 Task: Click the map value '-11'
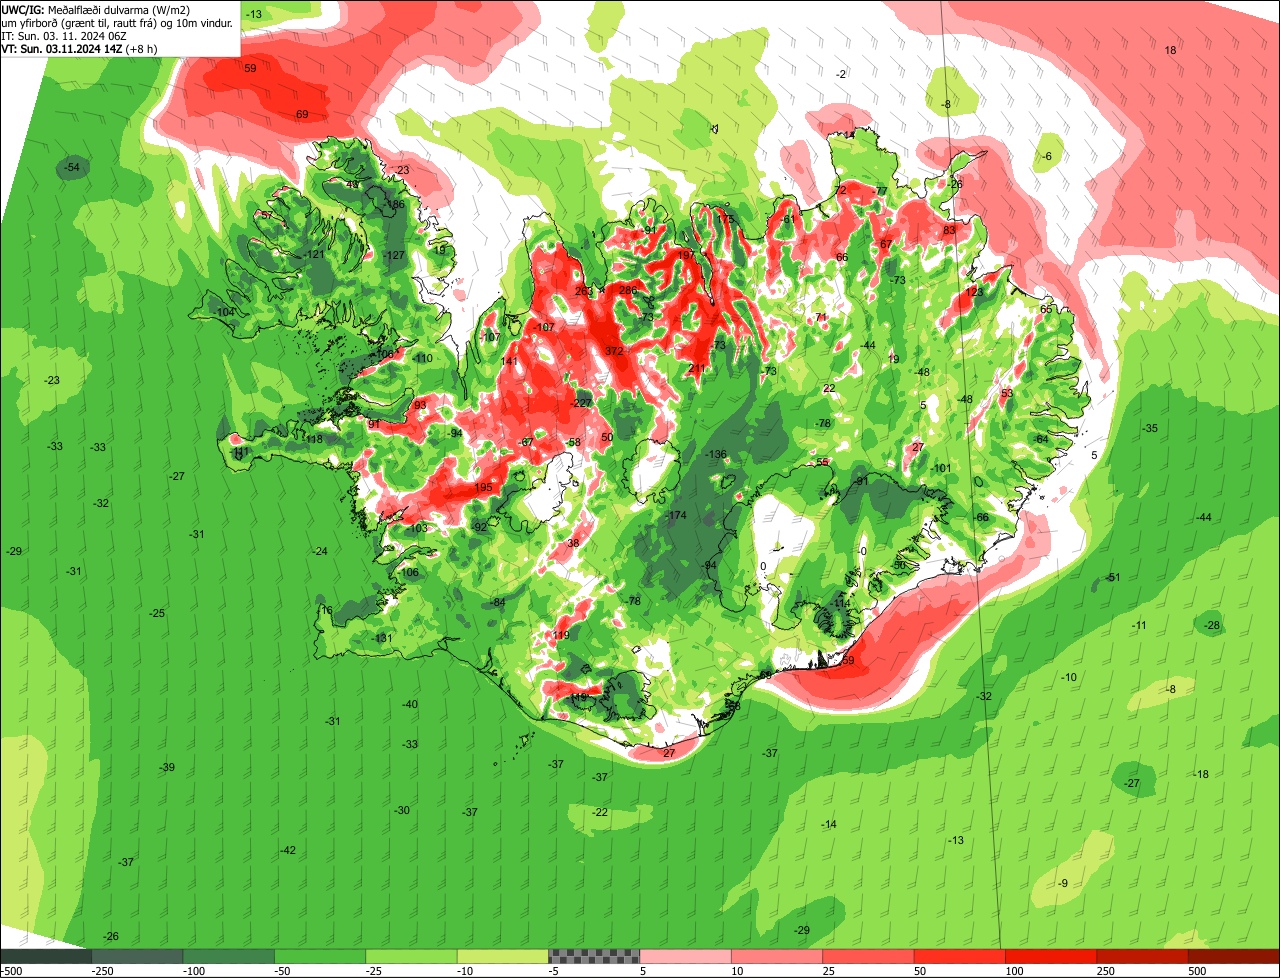[x=1139, y=625]
